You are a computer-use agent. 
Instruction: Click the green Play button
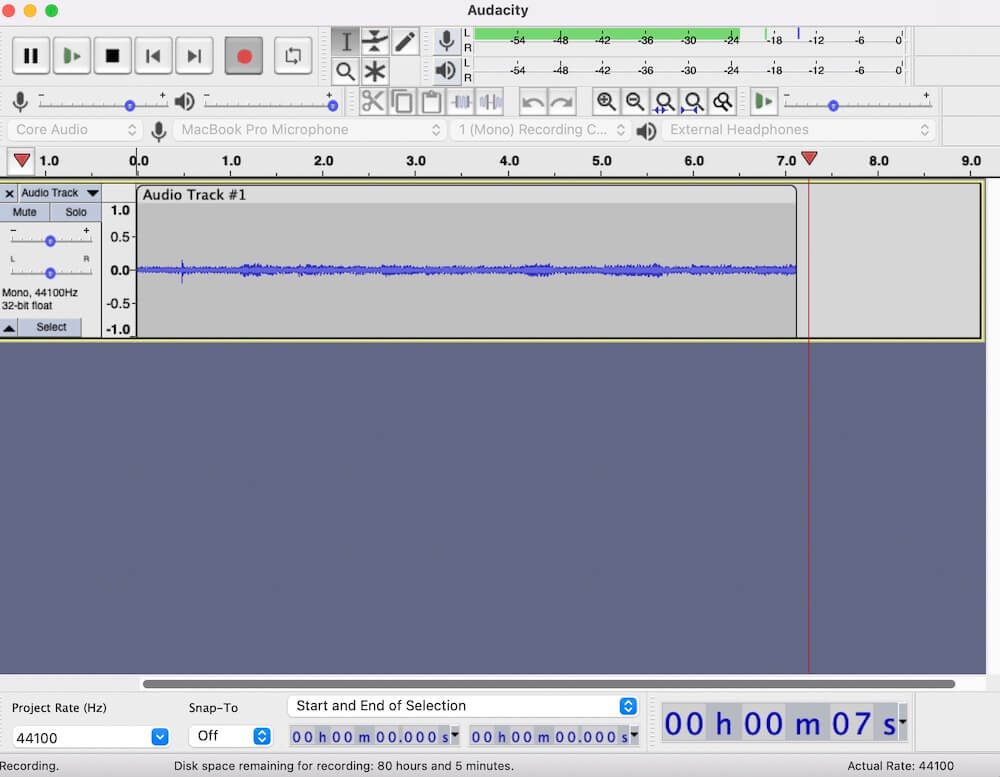click(x=71, y=56)
